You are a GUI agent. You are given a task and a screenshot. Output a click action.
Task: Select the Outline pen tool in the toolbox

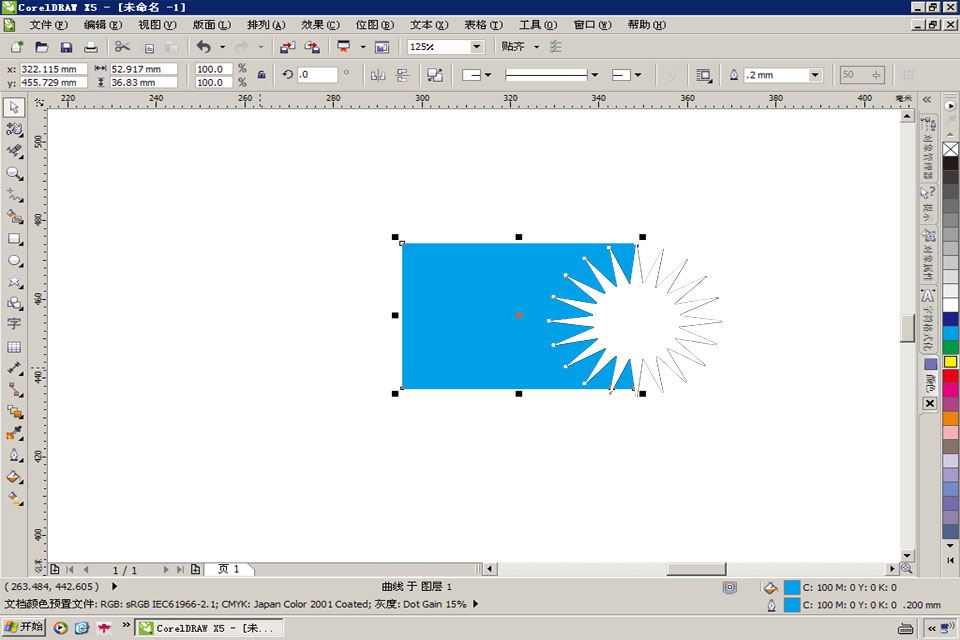click(14, 455)
